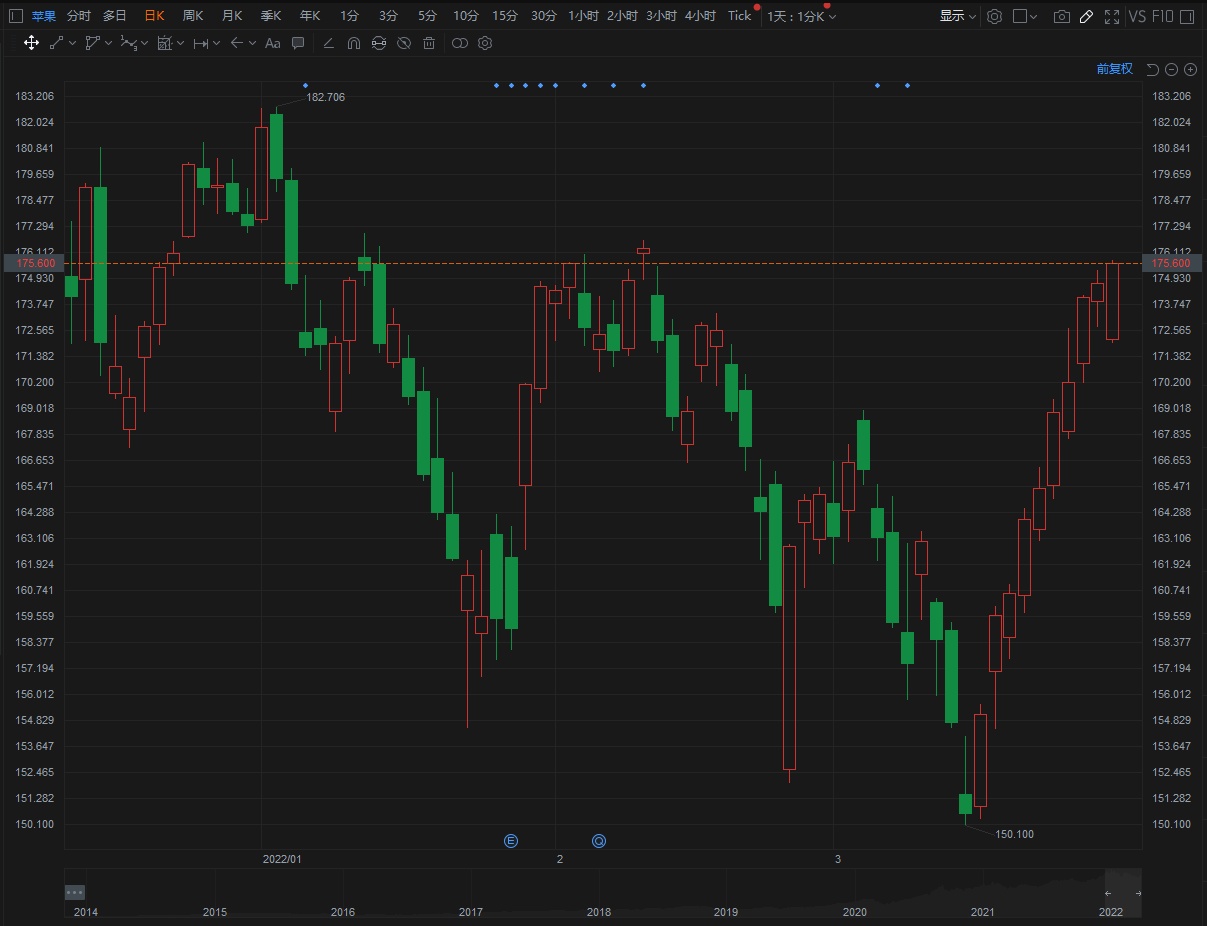Click the E earnings event marker
Viewport: 1207px width, 926px height.
(511, 841)
